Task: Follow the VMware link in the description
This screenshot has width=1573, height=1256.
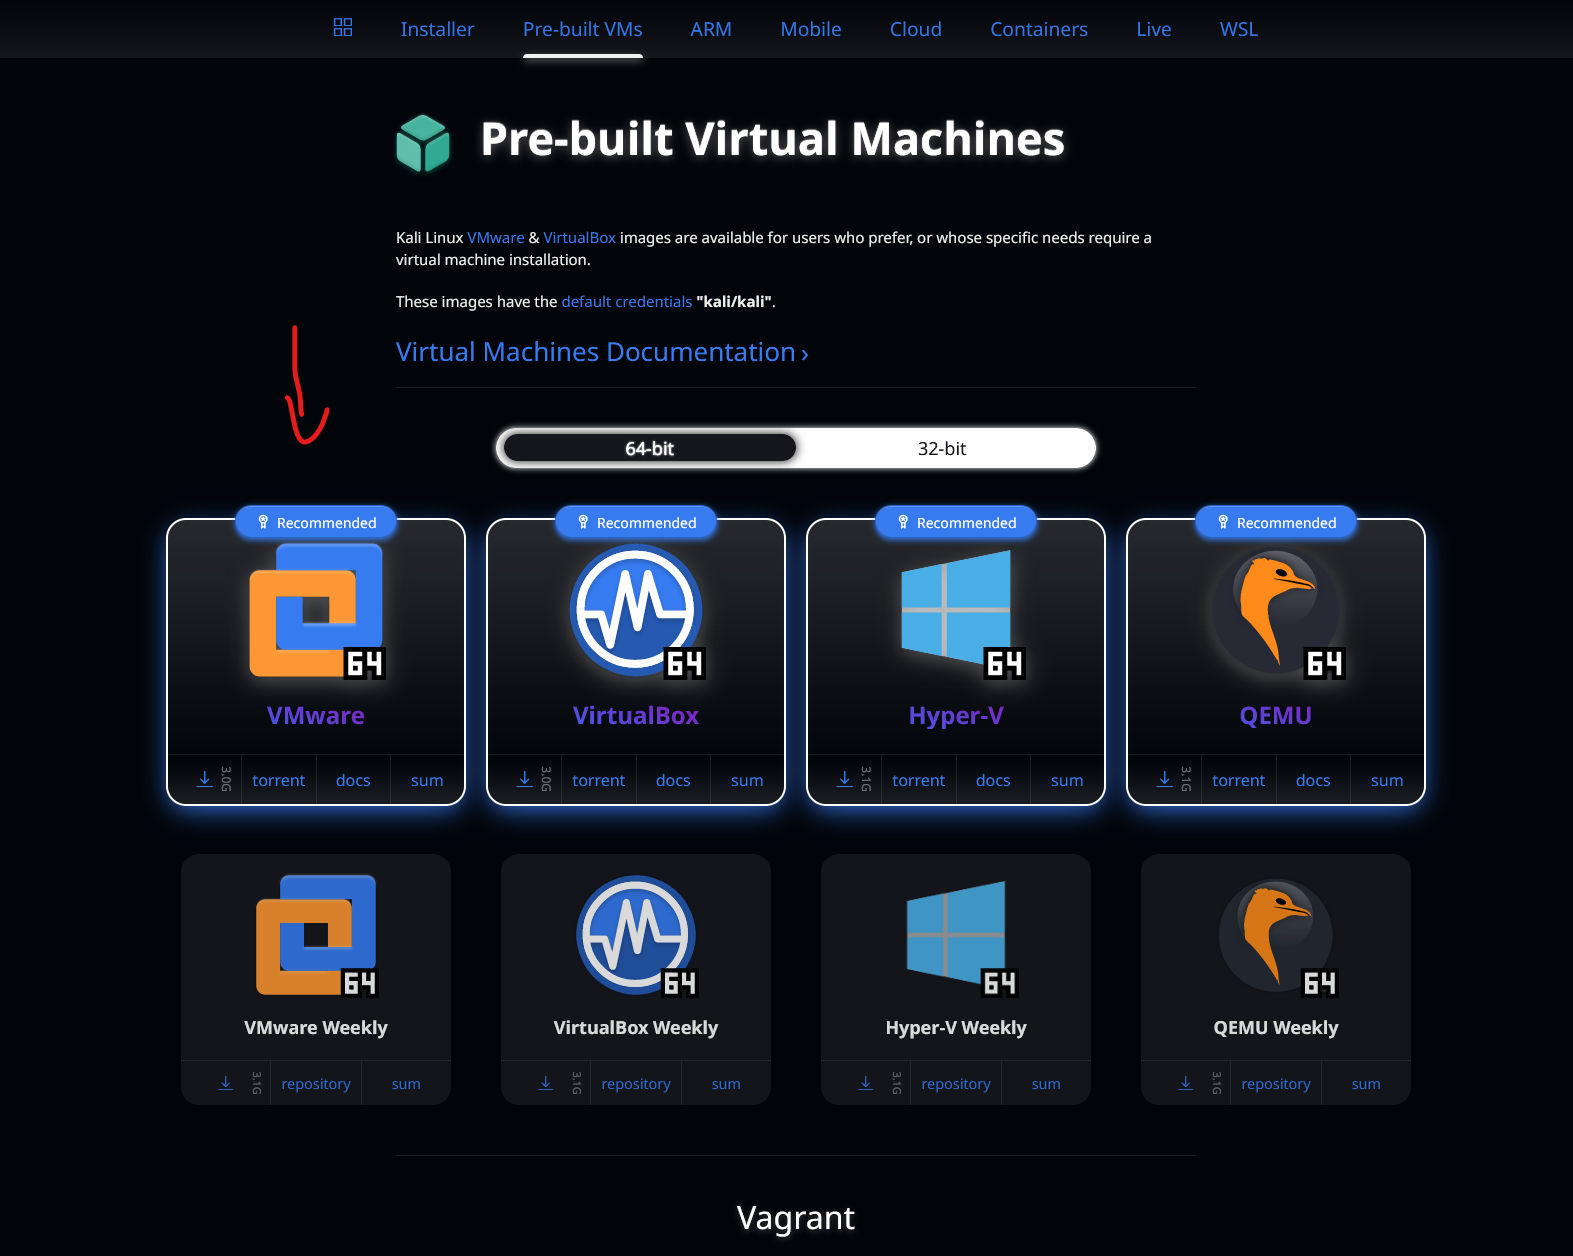Action: 496,238
